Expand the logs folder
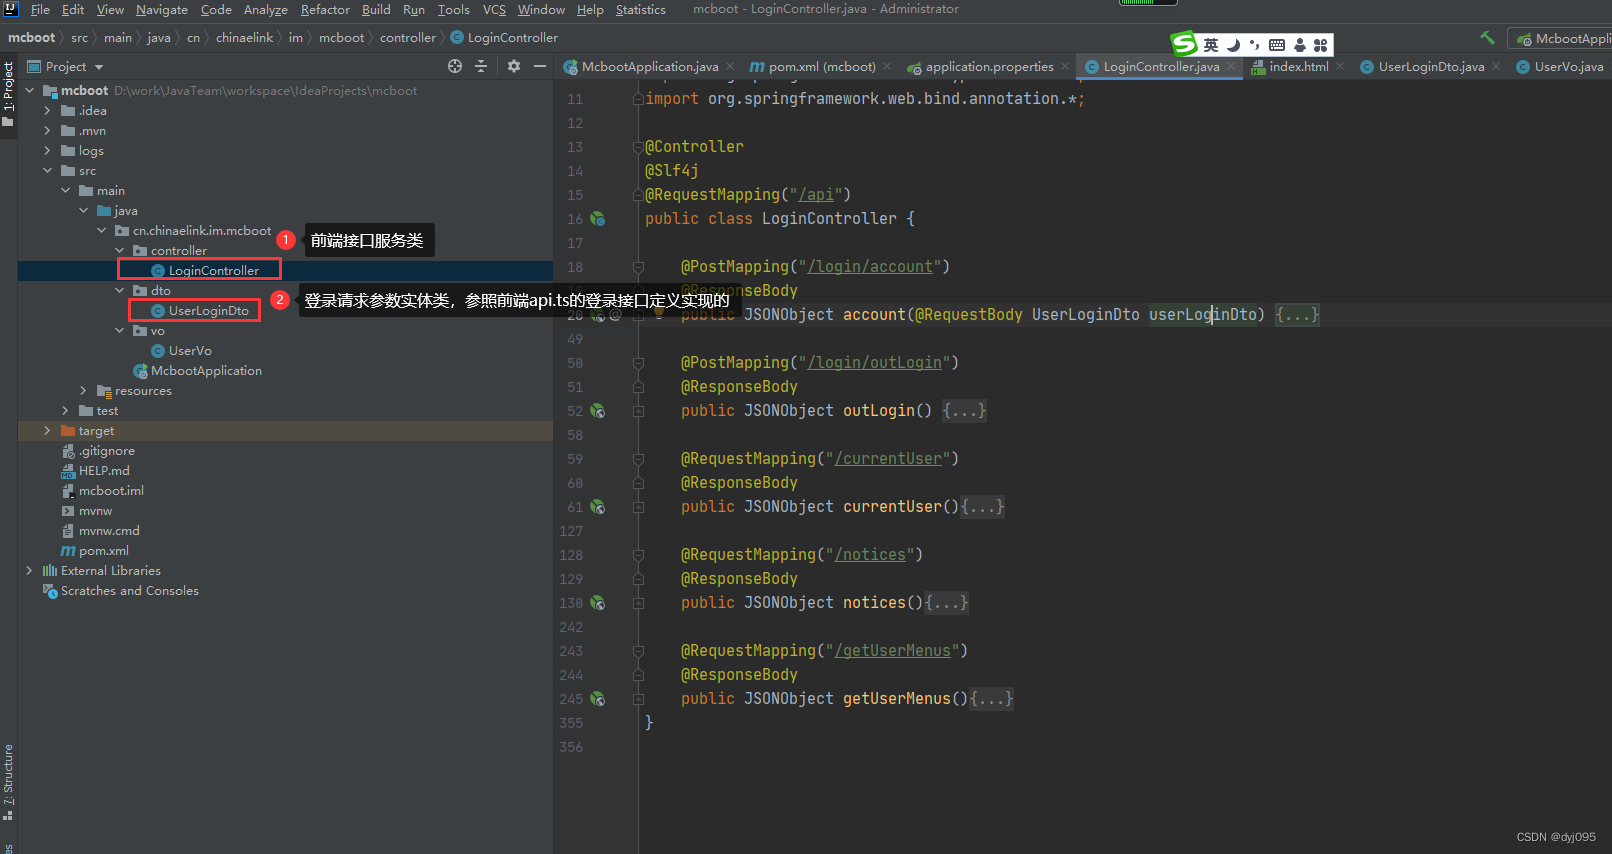Viewport: 1612px width, 854px height. [x=47, y=151]
